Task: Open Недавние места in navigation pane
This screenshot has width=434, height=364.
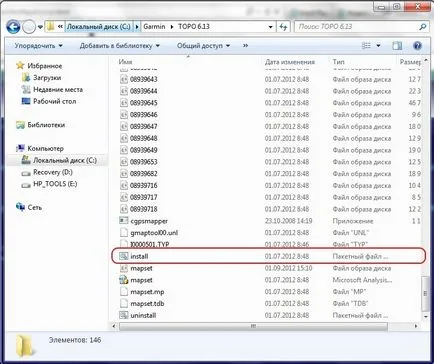Action: (x=52, y=89)
